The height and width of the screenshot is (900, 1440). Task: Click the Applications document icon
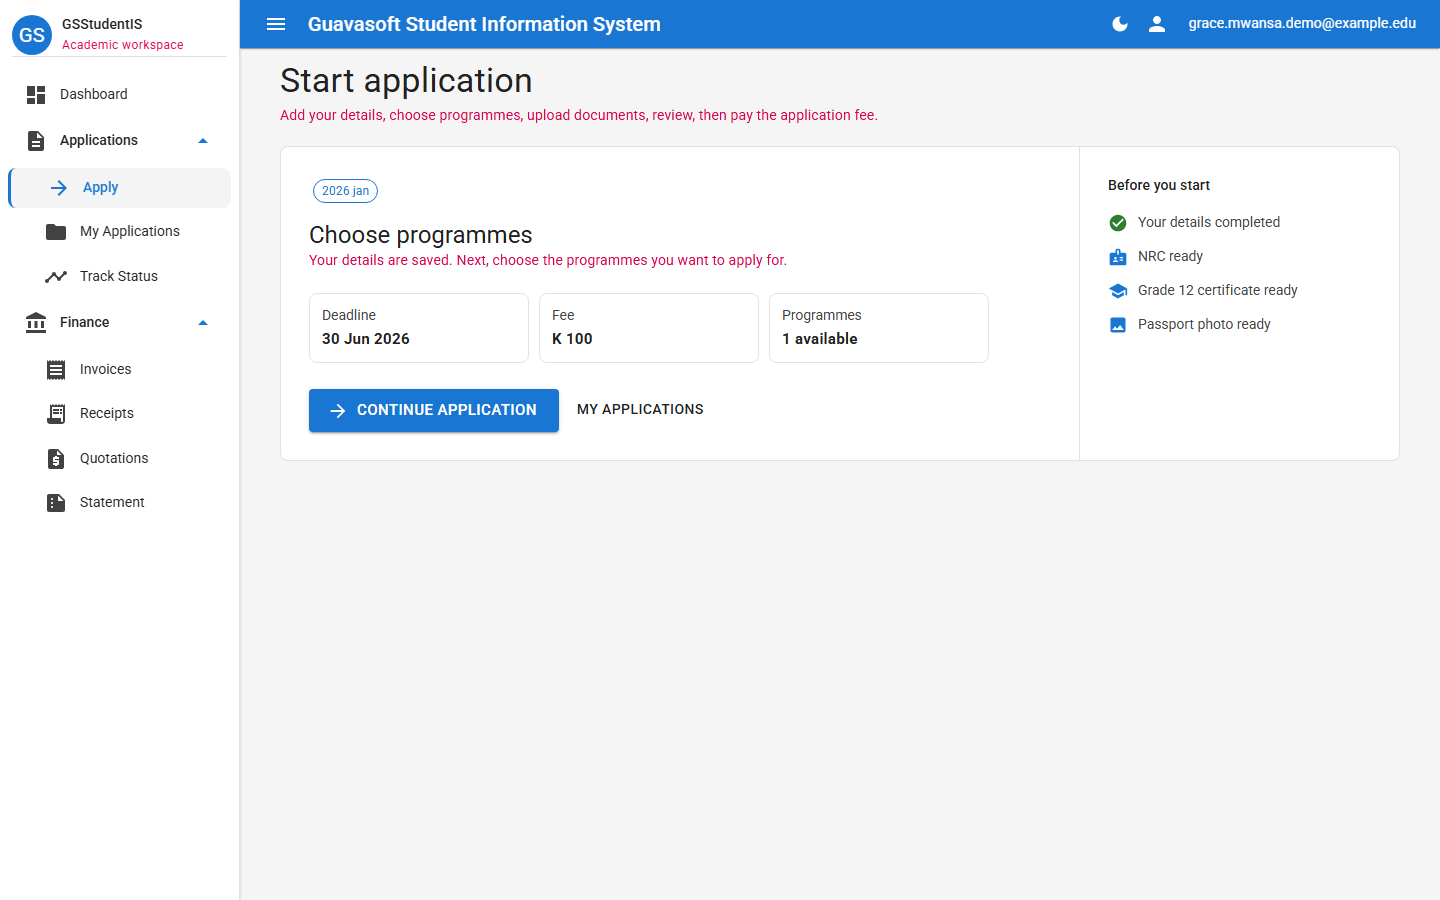[36, 141]
